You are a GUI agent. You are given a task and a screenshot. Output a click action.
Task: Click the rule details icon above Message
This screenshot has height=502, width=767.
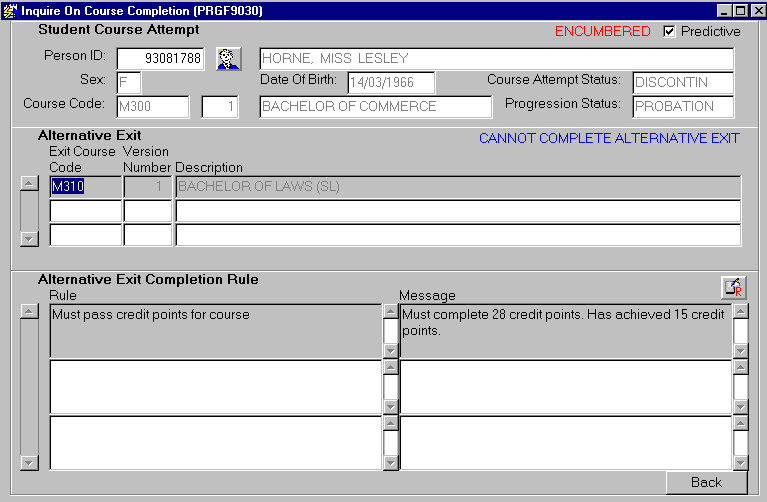(732, 287)
